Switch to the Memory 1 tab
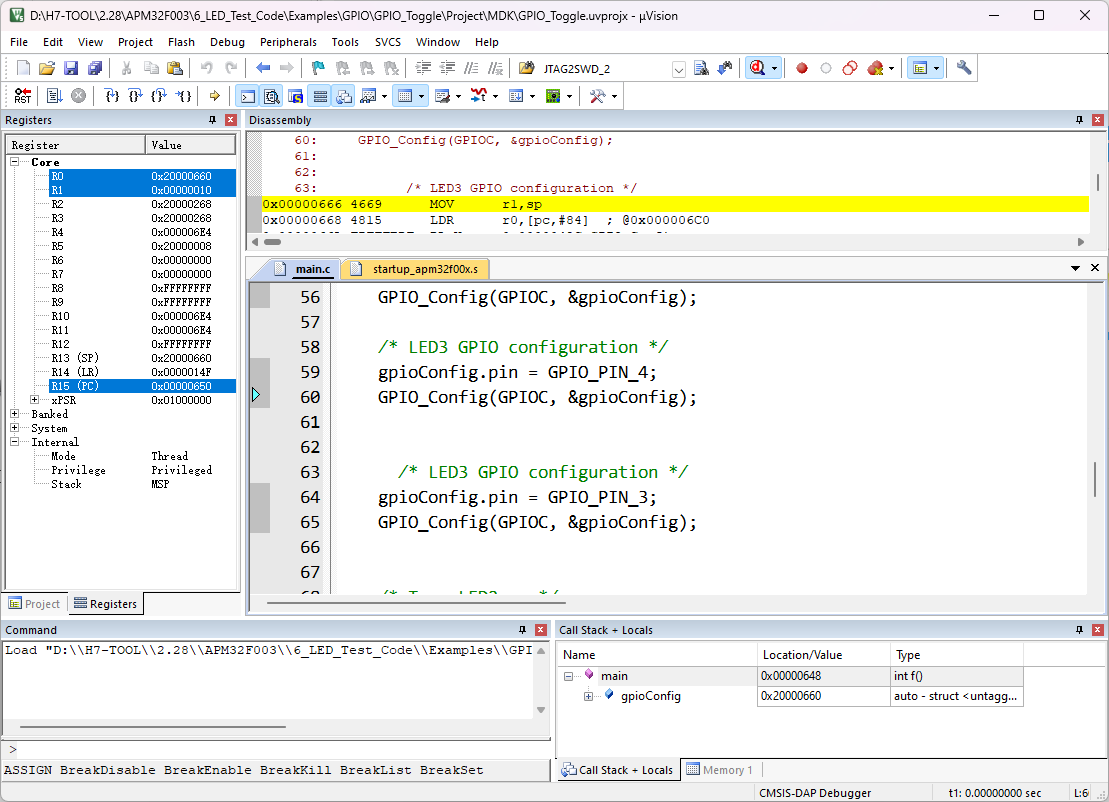 [x=720, y=770]
